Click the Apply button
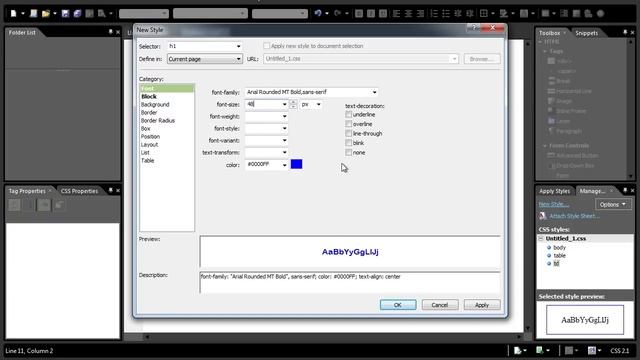640x360 pixels. [x=482, y=305]
